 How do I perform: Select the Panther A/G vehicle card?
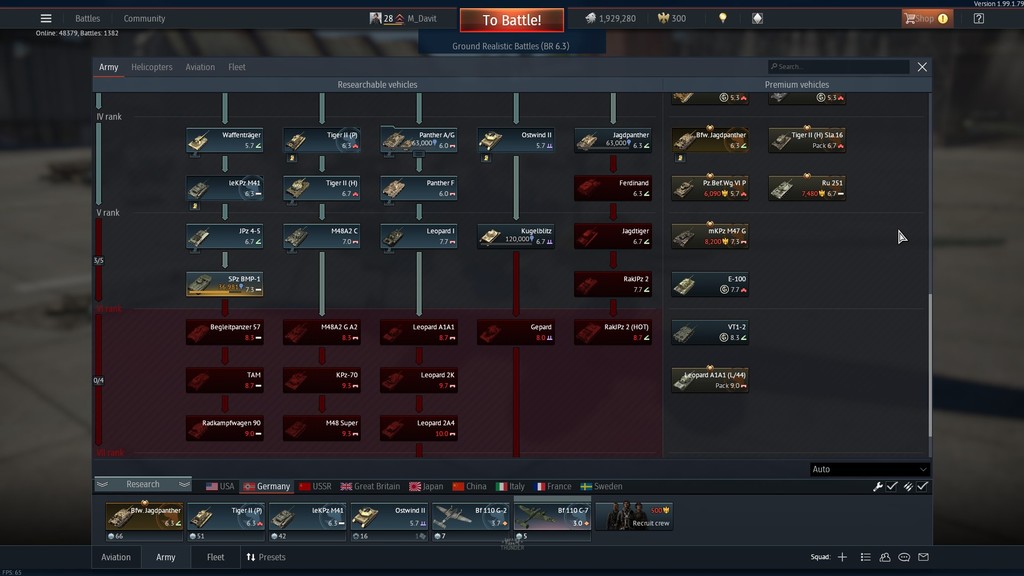click(x=419, y=140)
